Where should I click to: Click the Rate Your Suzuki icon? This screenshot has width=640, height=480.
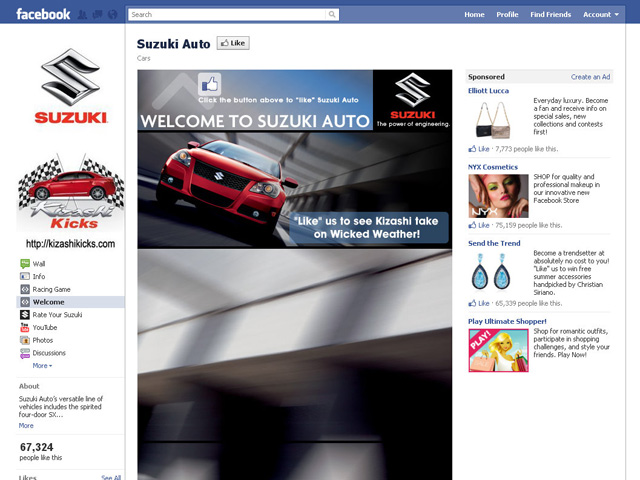pyautogui.click(x=25, y=314)
